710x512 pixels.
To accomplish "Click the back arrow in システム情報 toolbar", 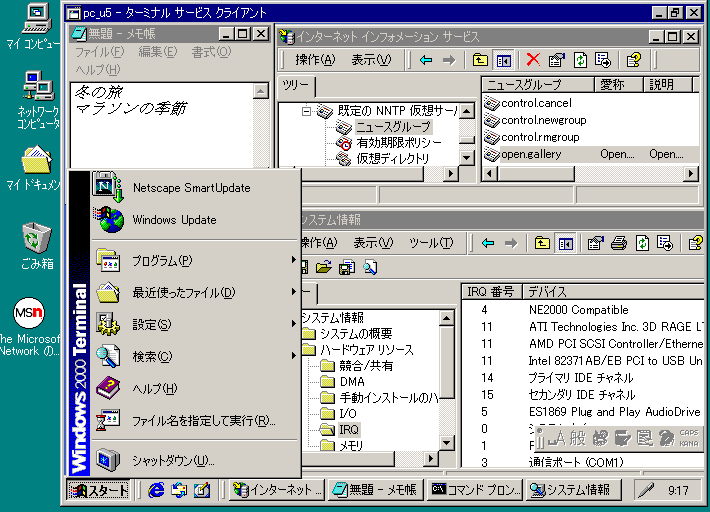I will click(488, 244).
